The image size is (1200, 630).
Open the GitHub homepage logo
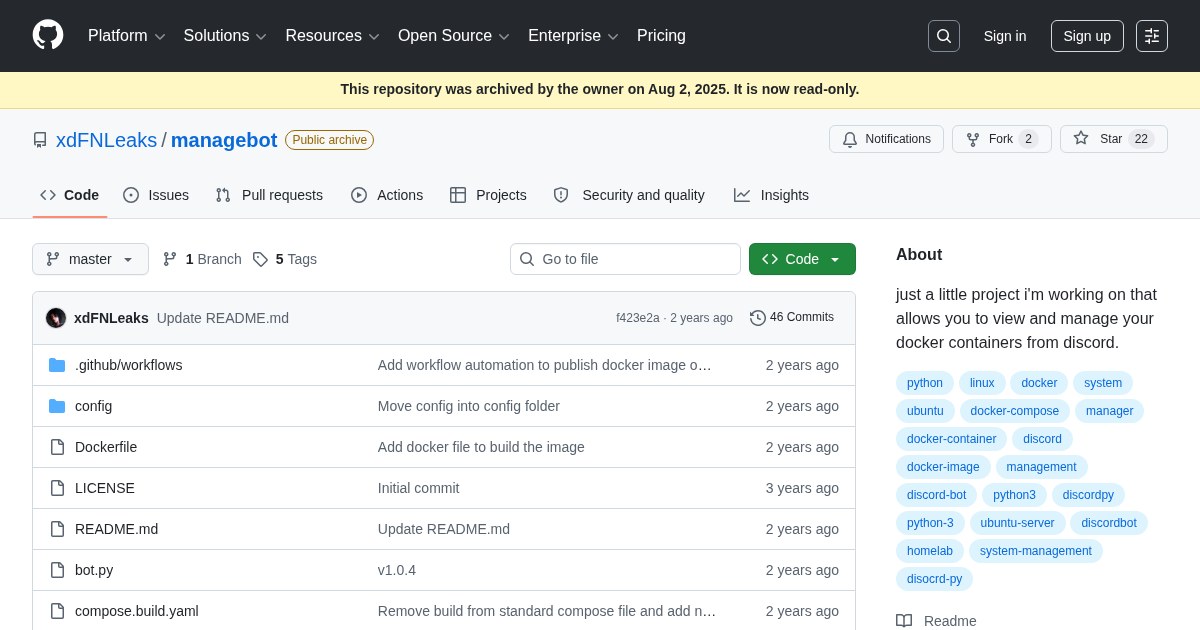click(48, 35)
